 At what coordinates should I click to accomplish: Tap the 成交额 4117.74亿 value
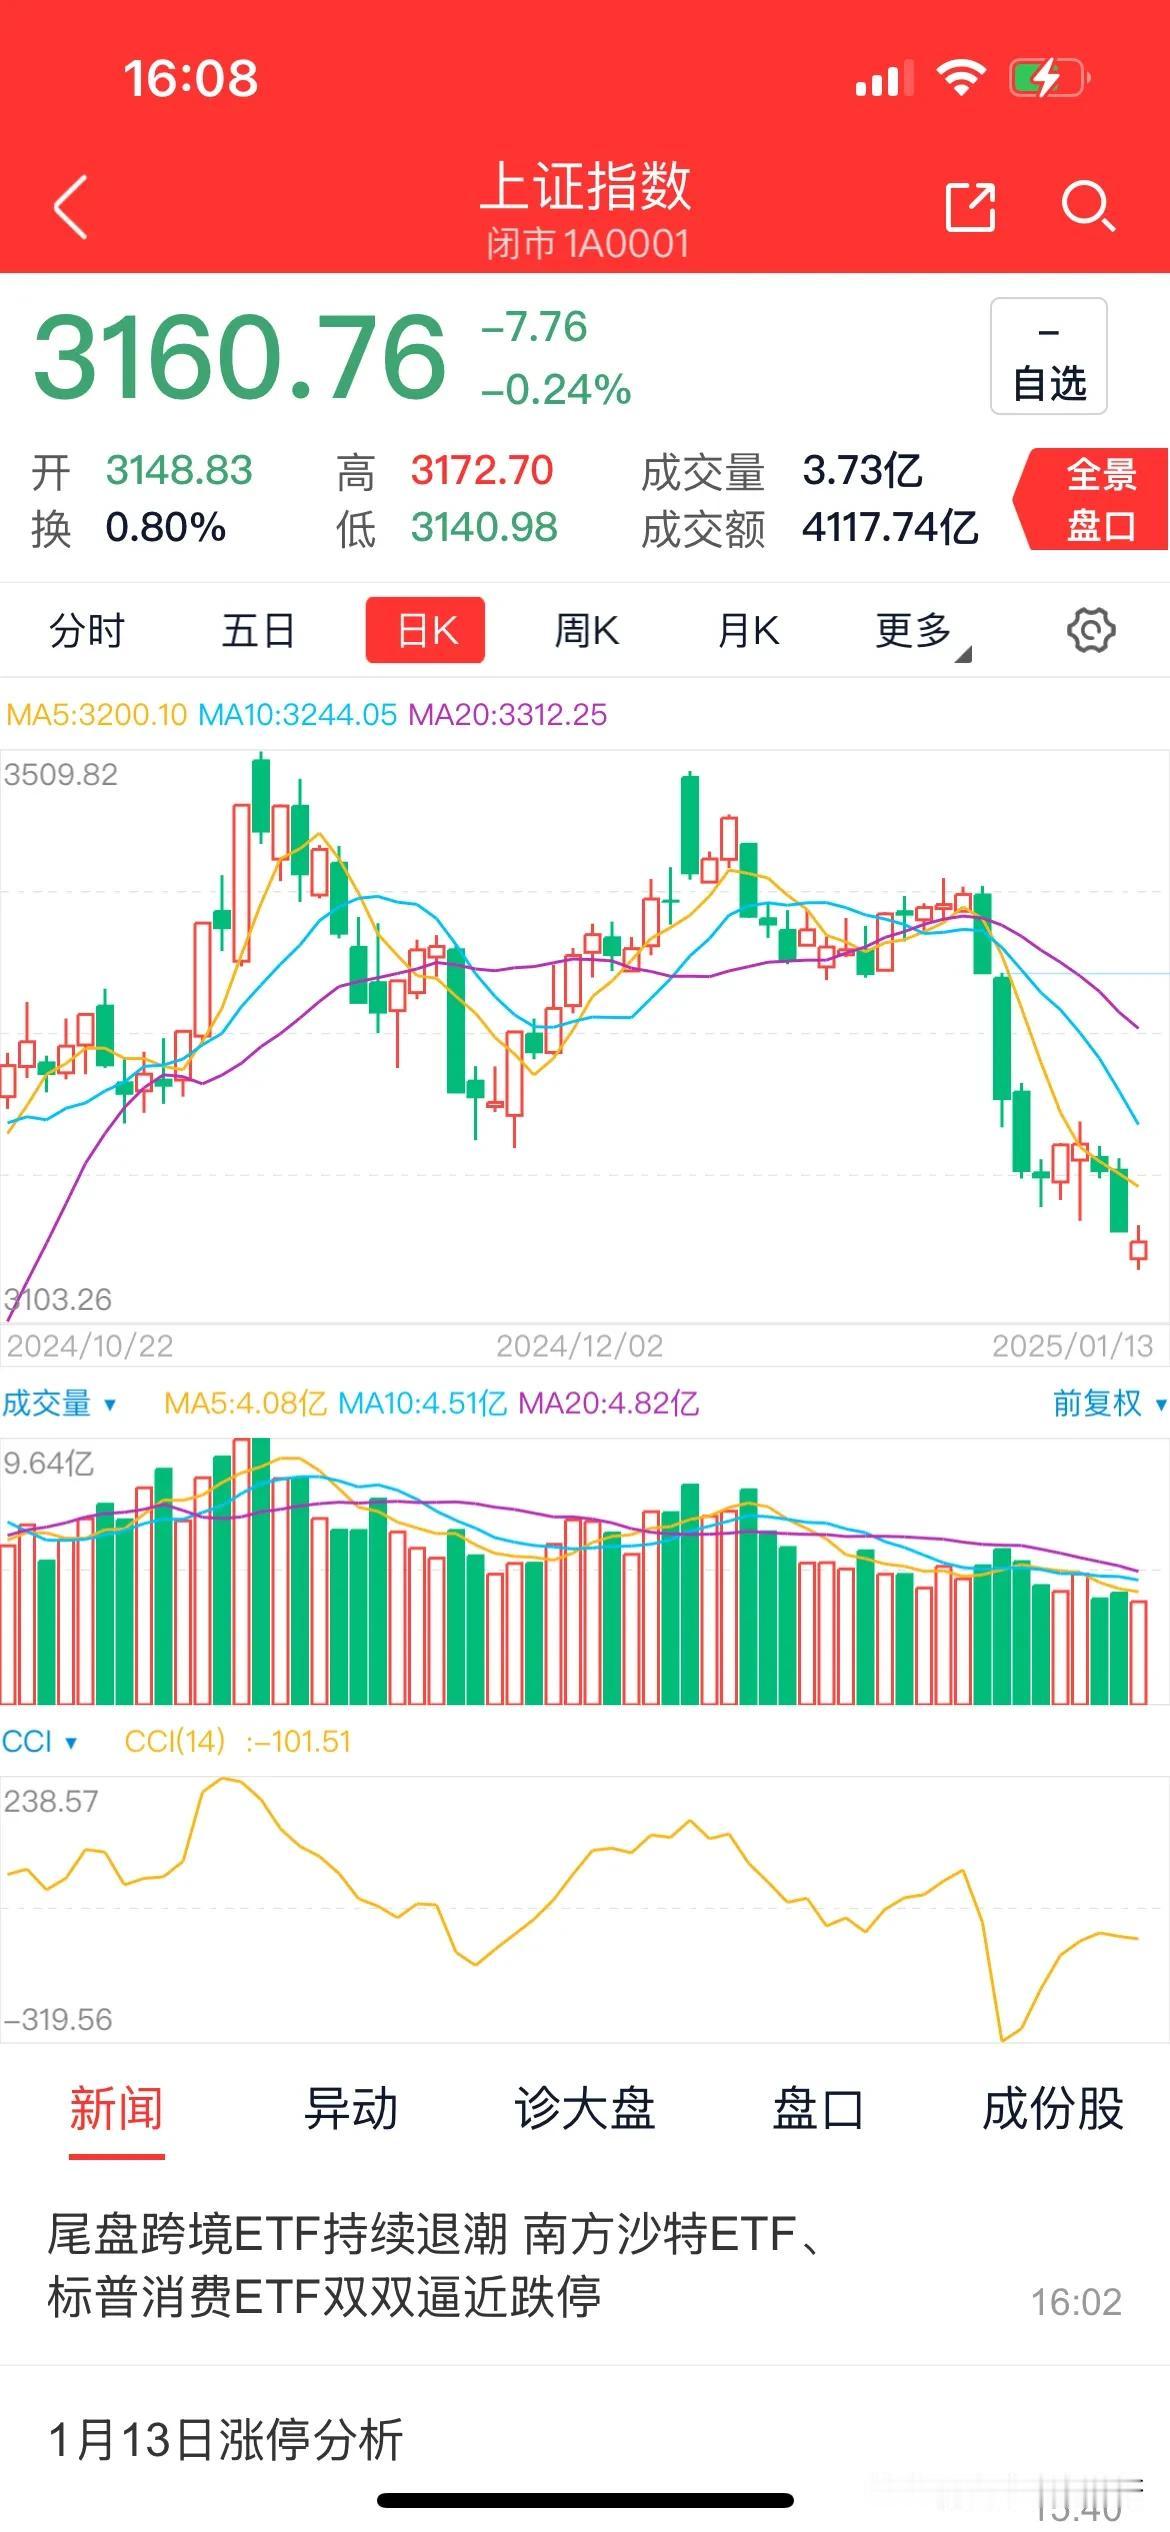pyautogui.click(x=890, y=528)
